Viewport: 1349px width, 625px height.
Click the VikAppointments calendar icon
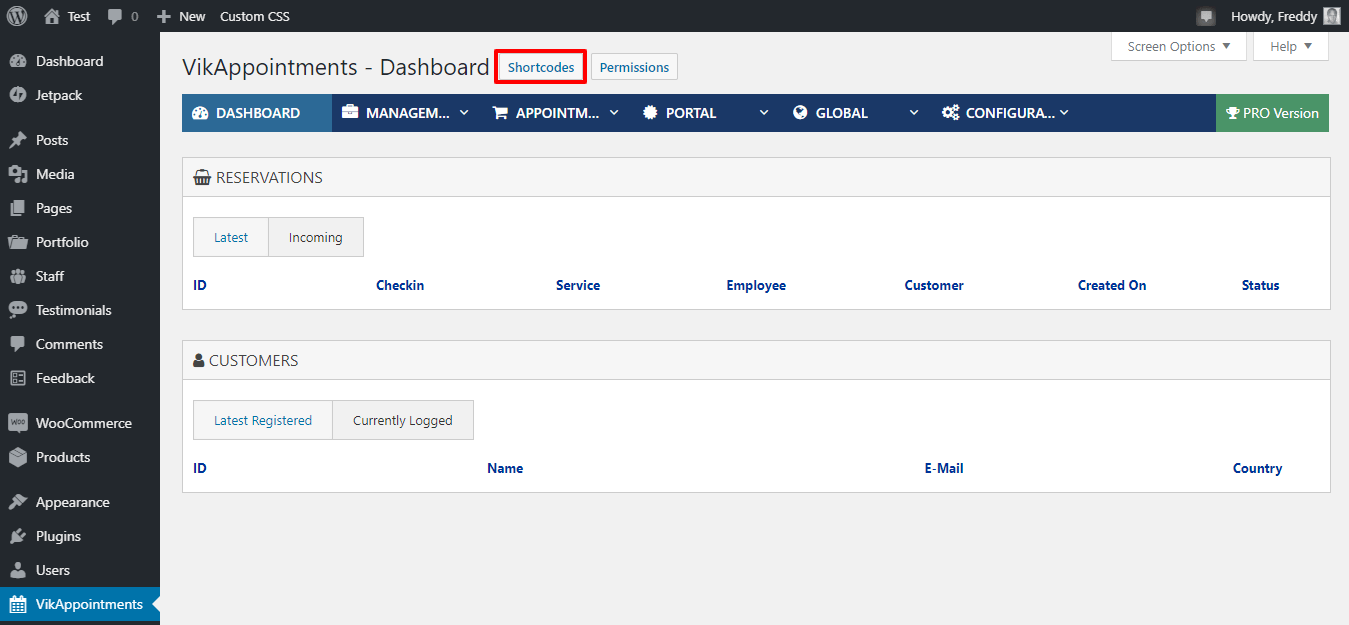coord(18,604)
